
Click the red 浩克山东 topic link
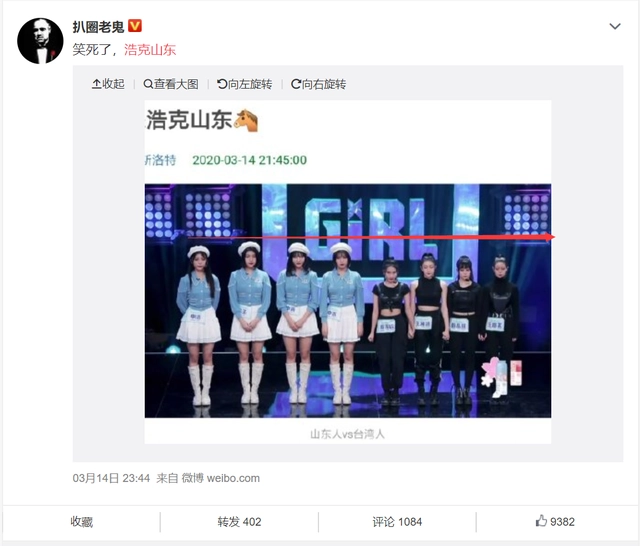click(150, 50)
